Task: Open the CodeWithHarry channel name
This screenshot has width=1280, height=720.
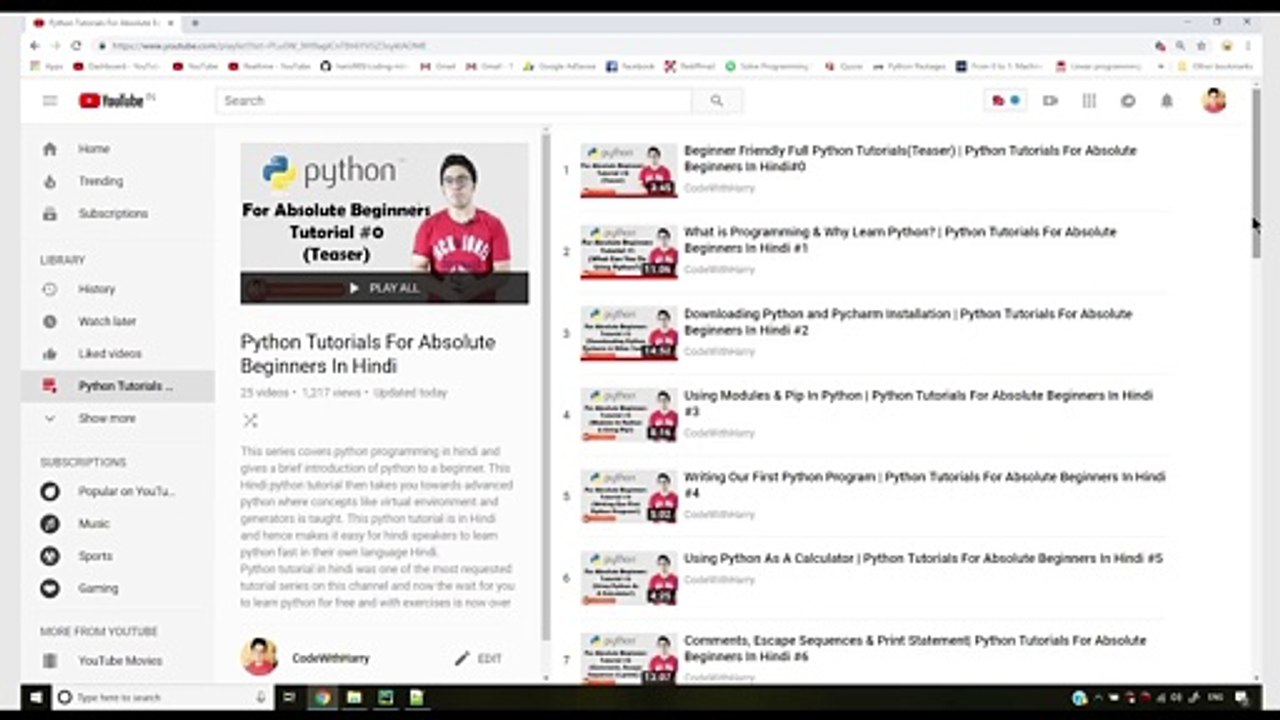Action: [331, 658]
